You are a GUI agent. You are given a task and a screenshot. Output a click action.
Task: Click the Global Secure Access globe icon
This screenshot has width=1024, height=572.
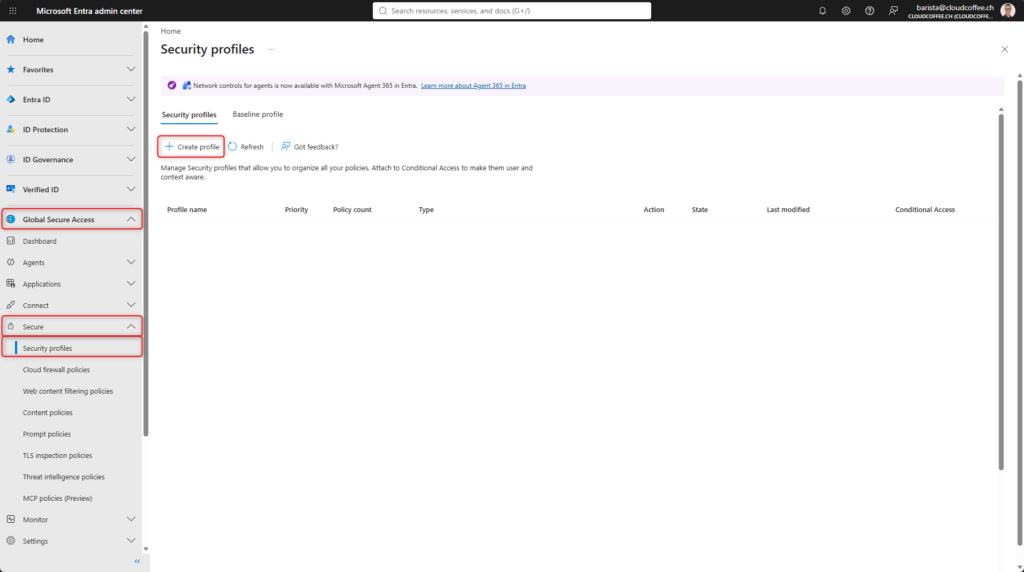tap(10, 219)
